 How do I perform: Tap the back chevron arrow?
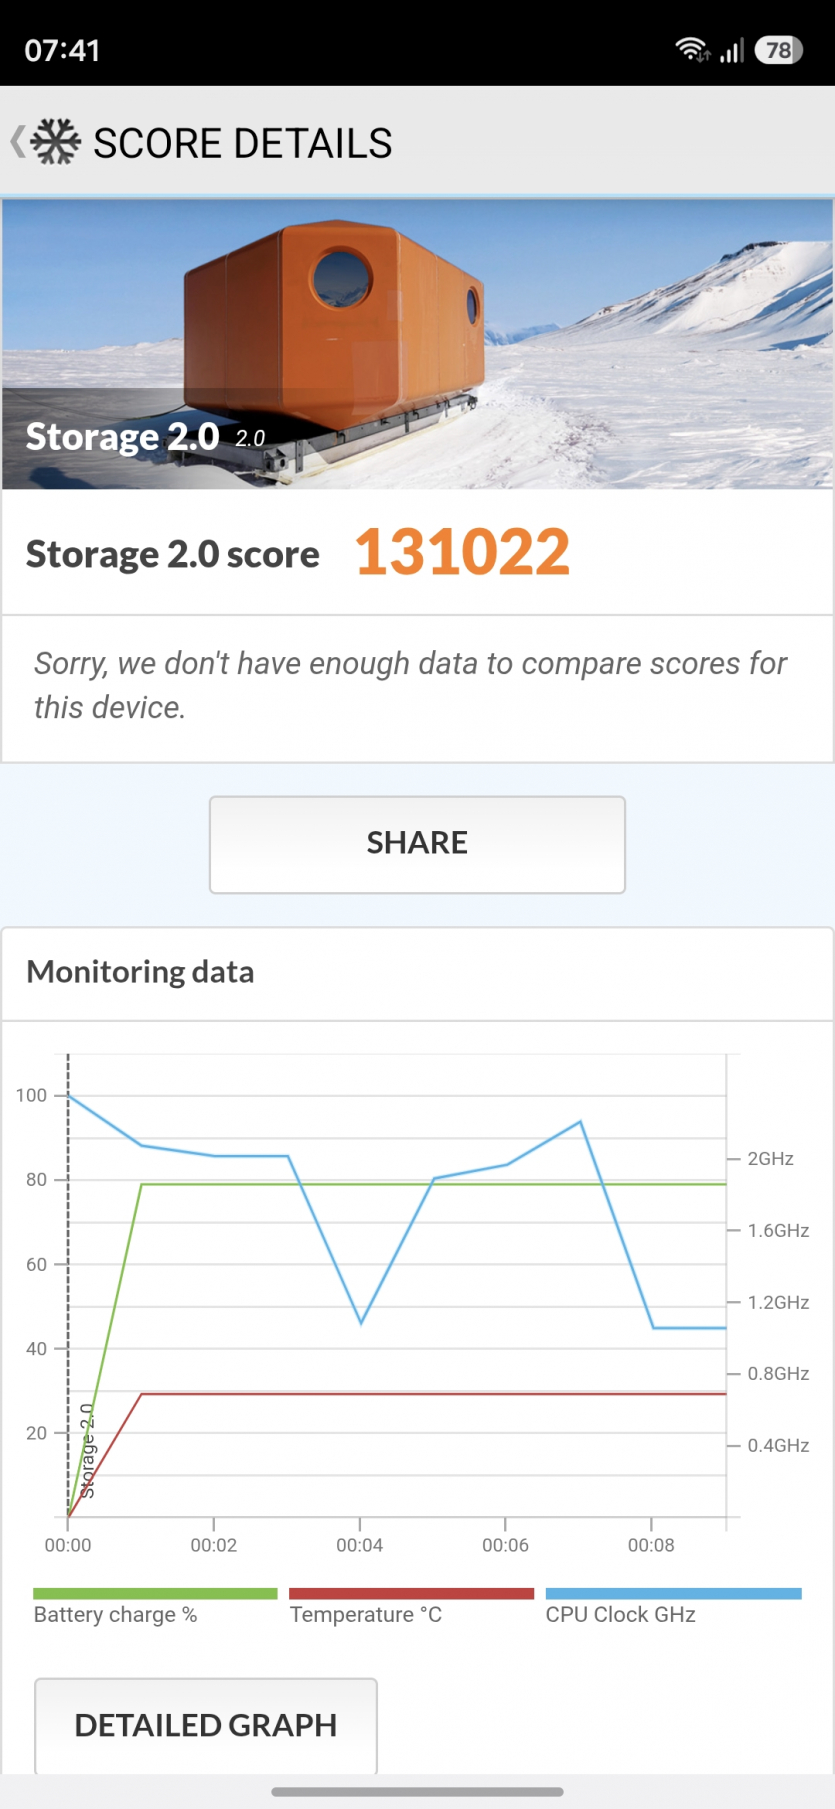coord(17,142)
